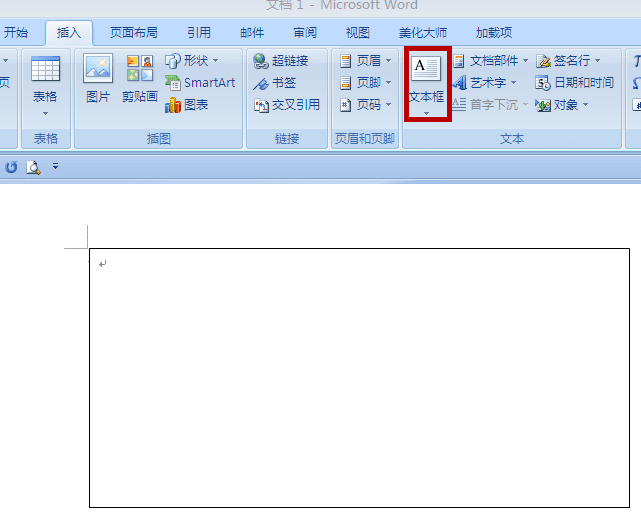This screenshot has width=641, height=519.
Task: Insert a 图表 chart
Action: [x=187, y=105]
